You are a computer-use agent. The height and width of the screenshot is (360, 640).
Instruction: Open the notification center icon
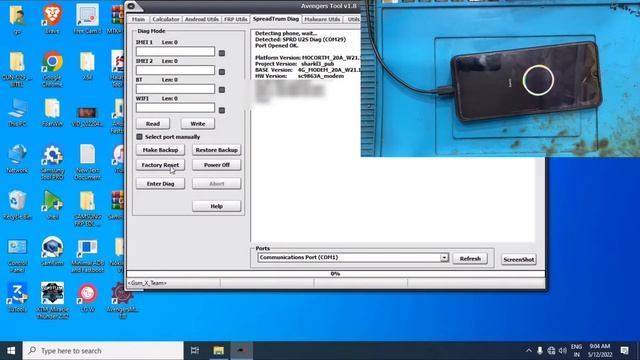[x=624, y=351]
